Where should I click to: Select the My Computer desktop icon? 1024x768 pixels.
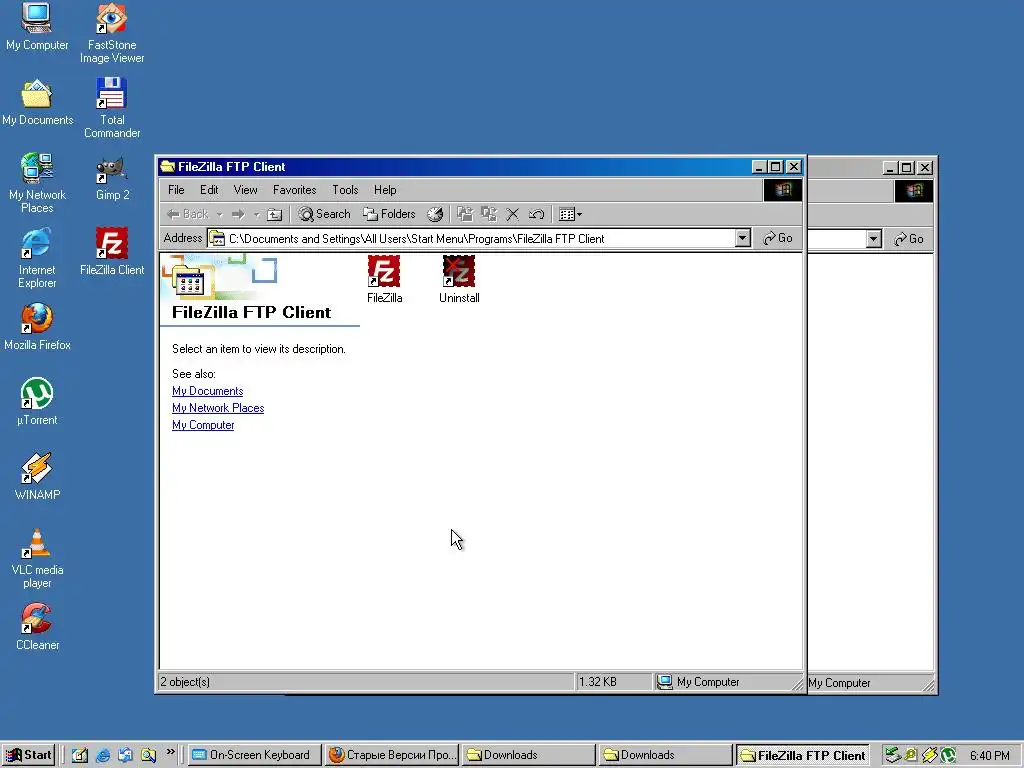coord(37,27)
